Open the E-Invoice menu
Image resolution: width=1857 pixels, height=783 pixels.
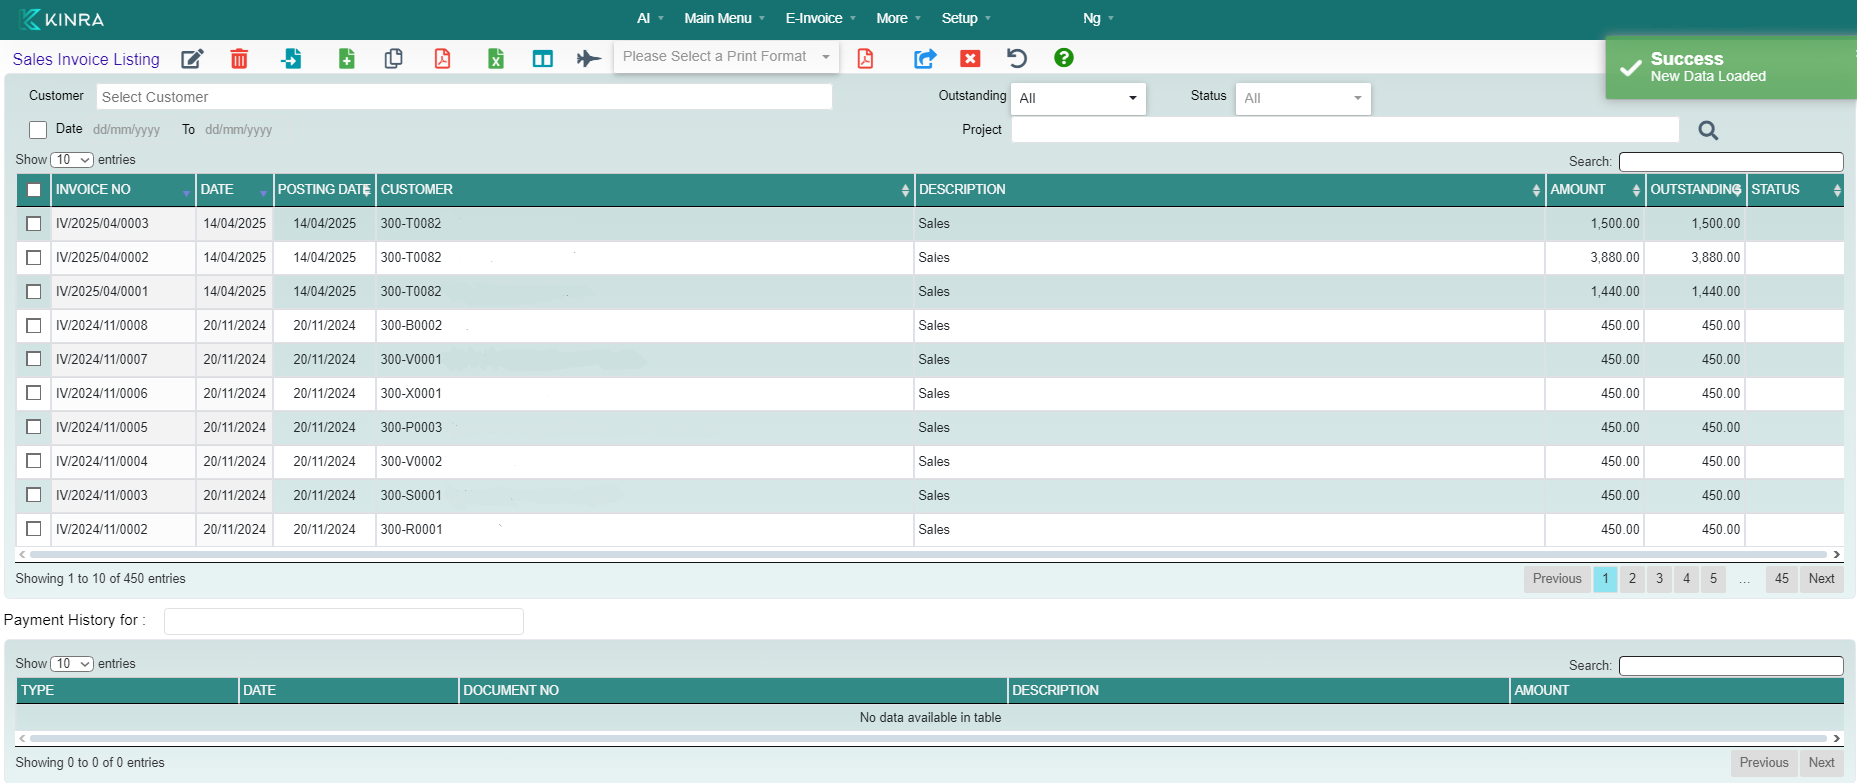[820, 18]
